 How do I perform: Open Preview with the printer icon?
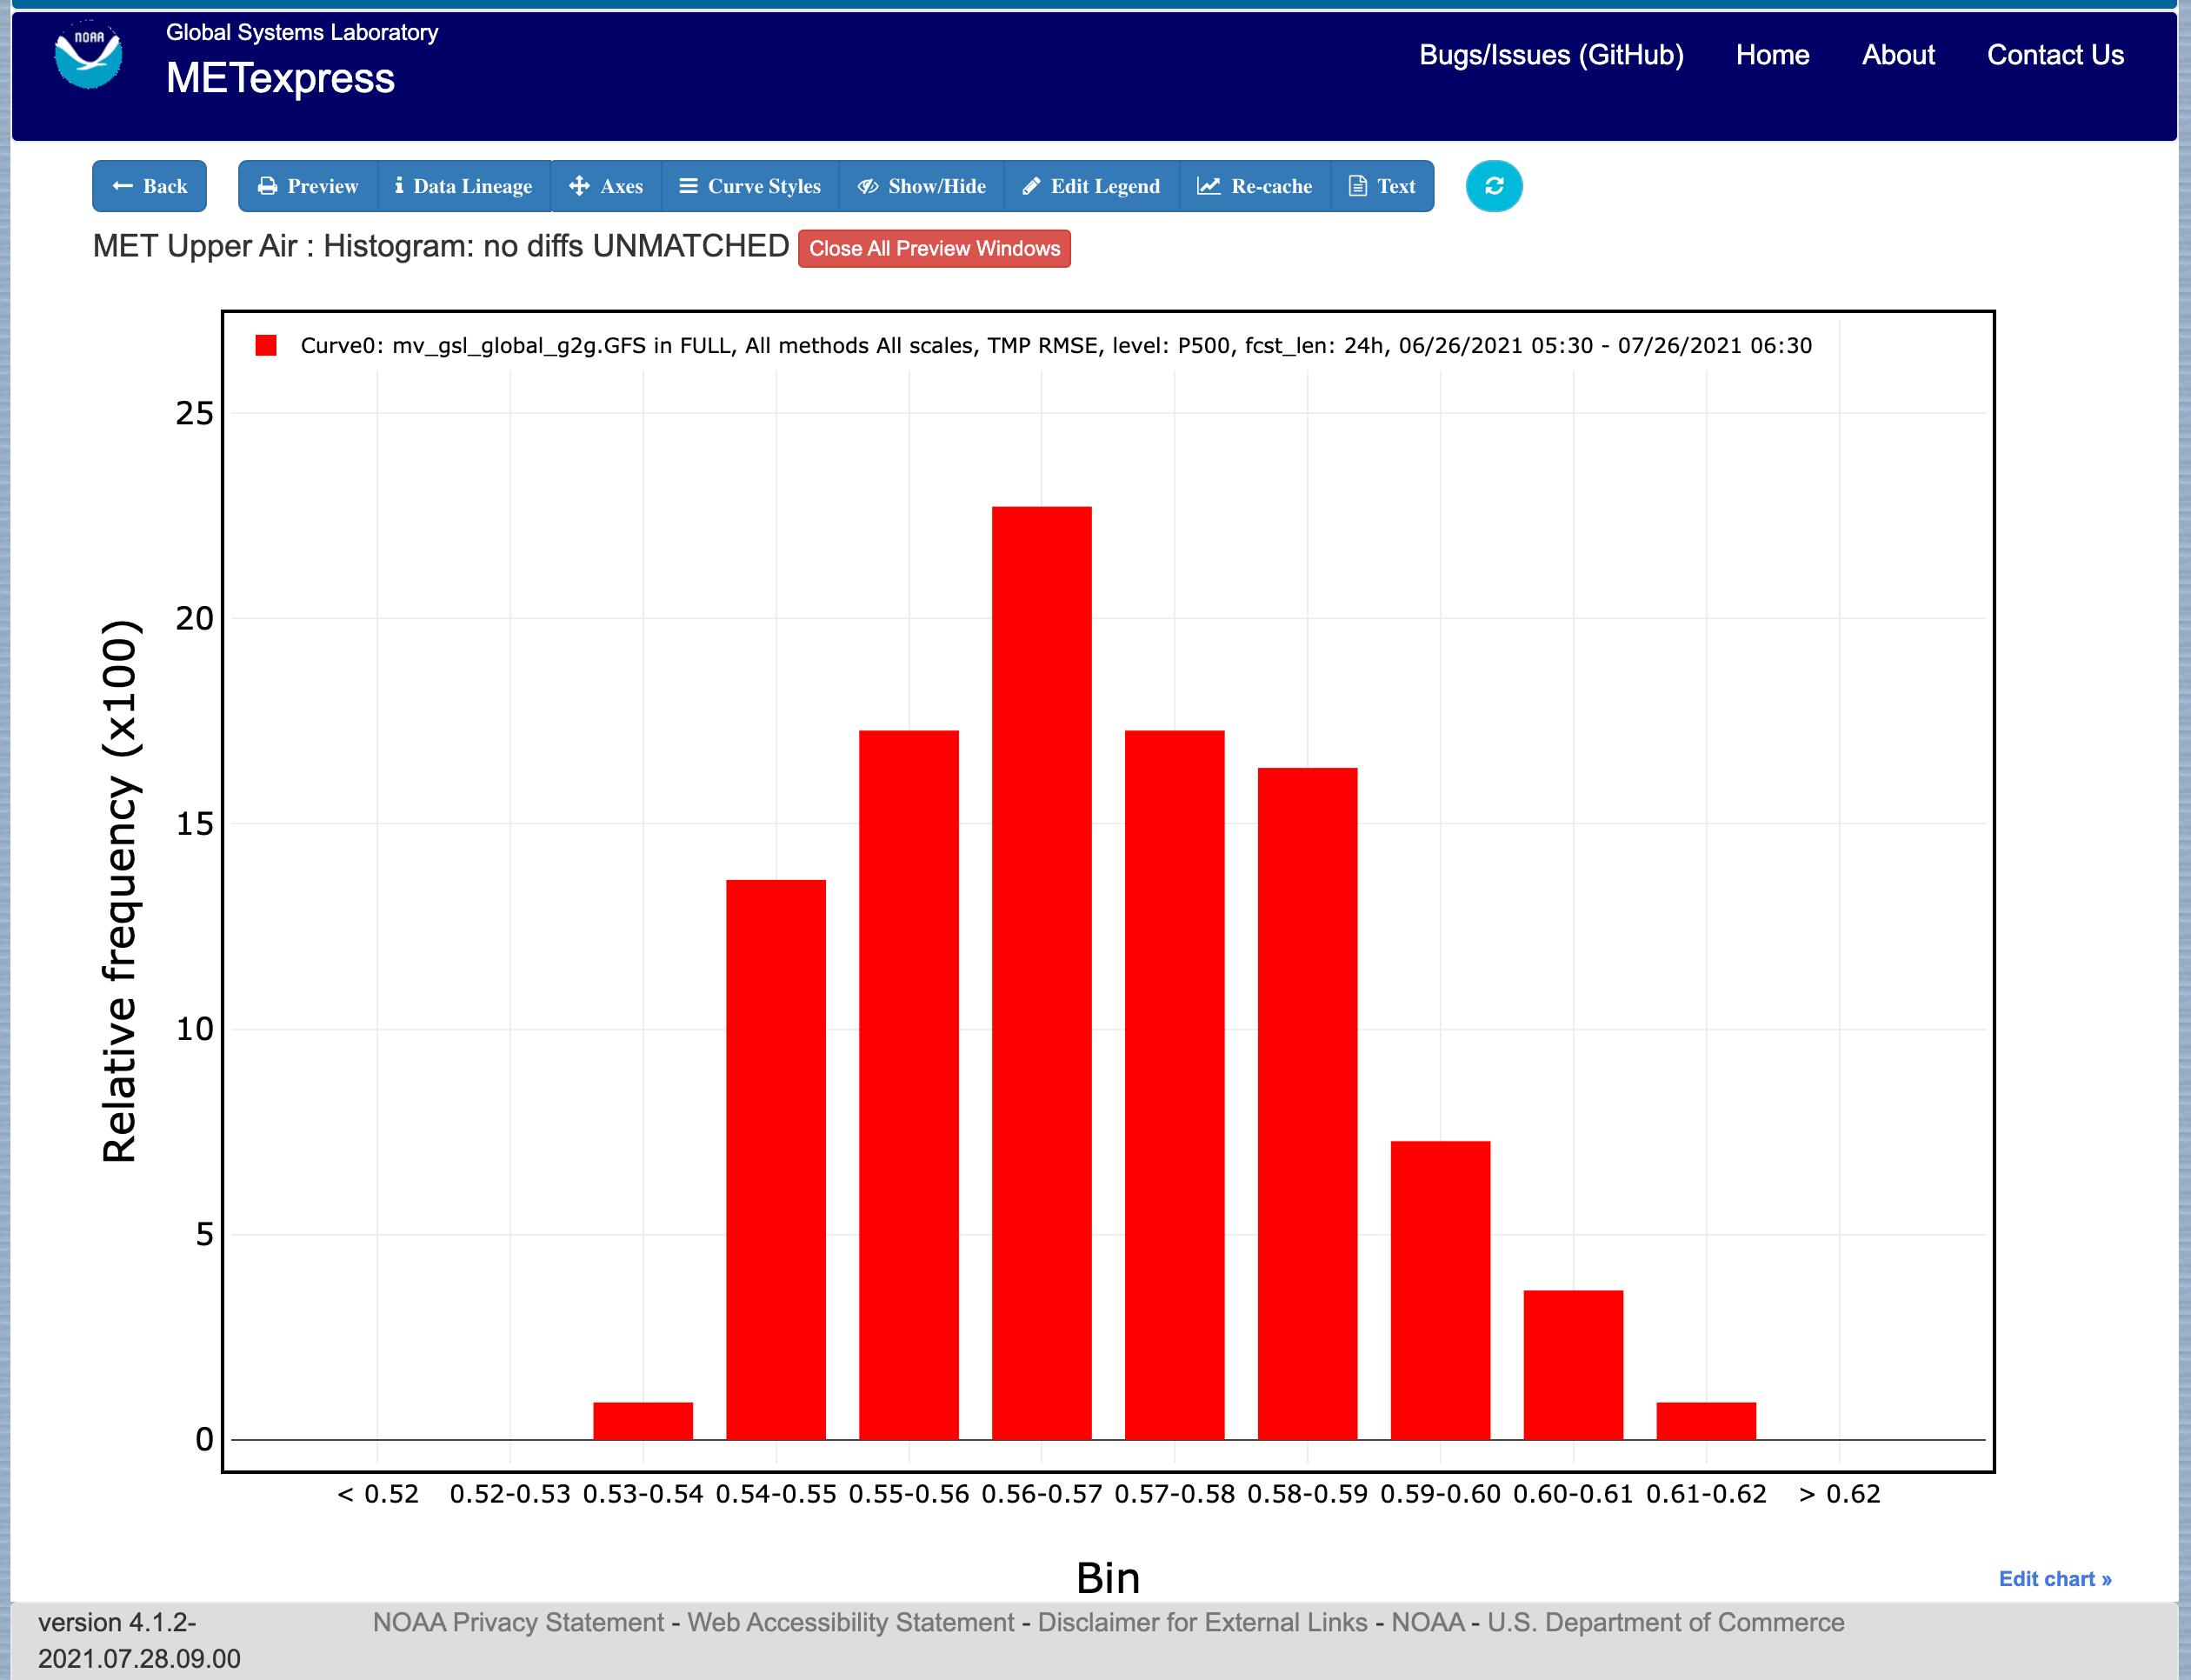click(x=308, y=186)
